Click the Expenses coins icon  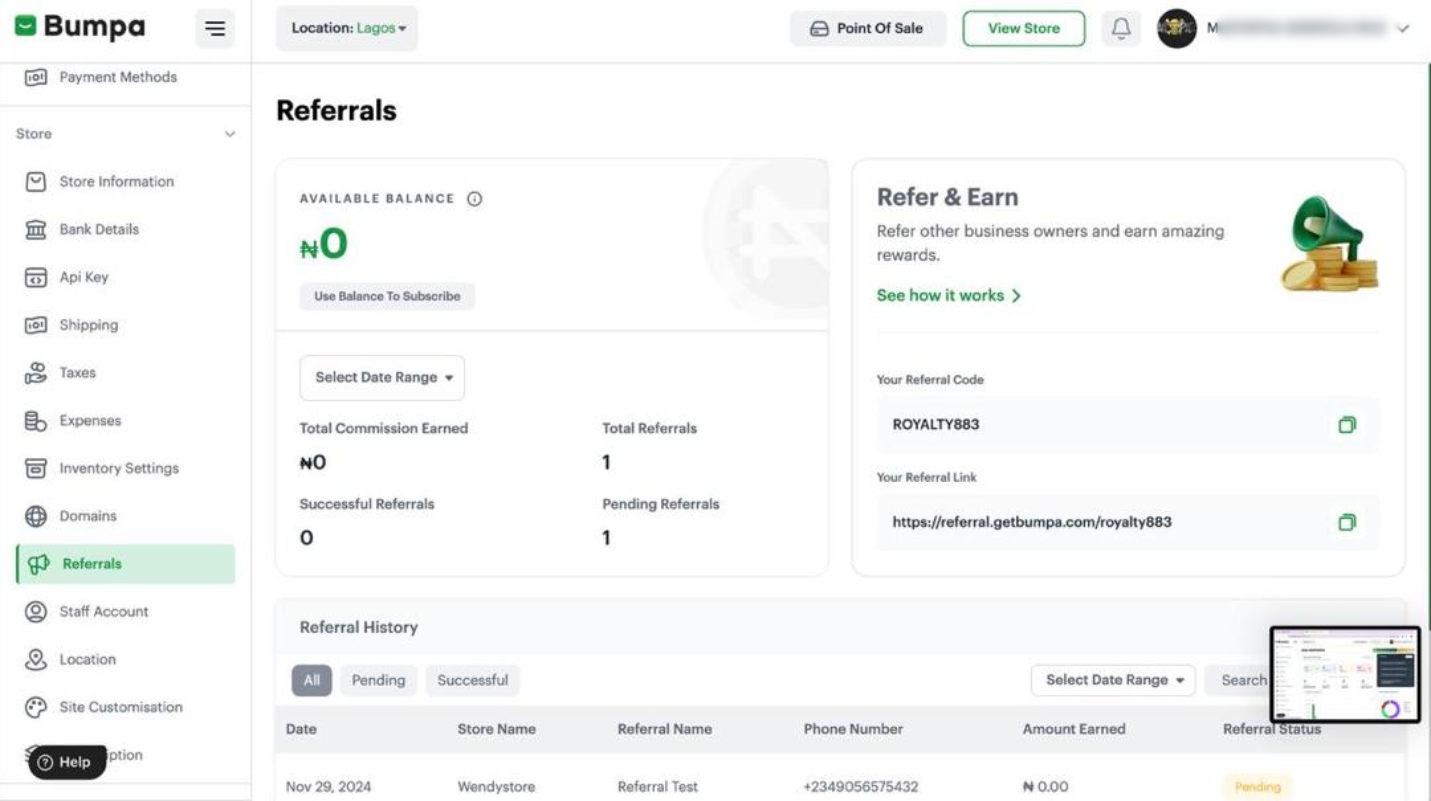pos(36,421)
